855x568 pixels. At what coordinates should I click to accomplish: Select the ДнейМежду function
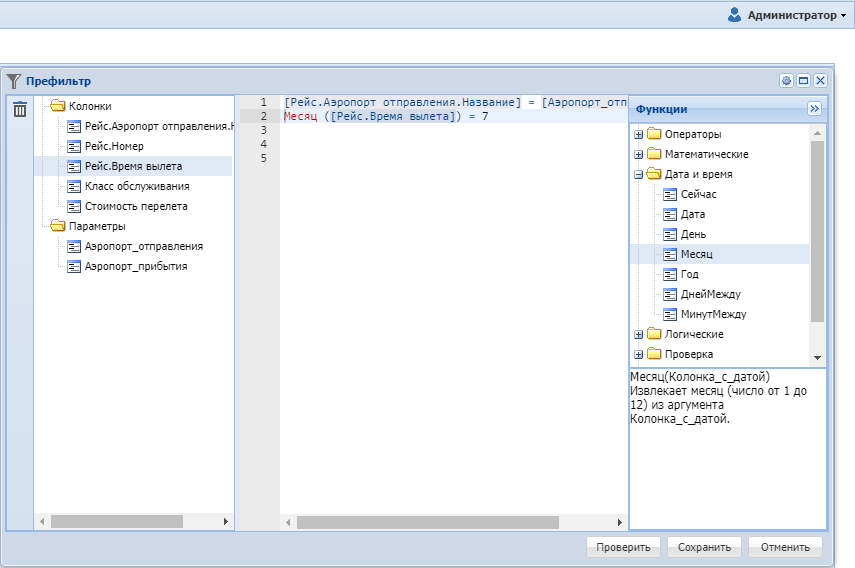pos(710,294)
